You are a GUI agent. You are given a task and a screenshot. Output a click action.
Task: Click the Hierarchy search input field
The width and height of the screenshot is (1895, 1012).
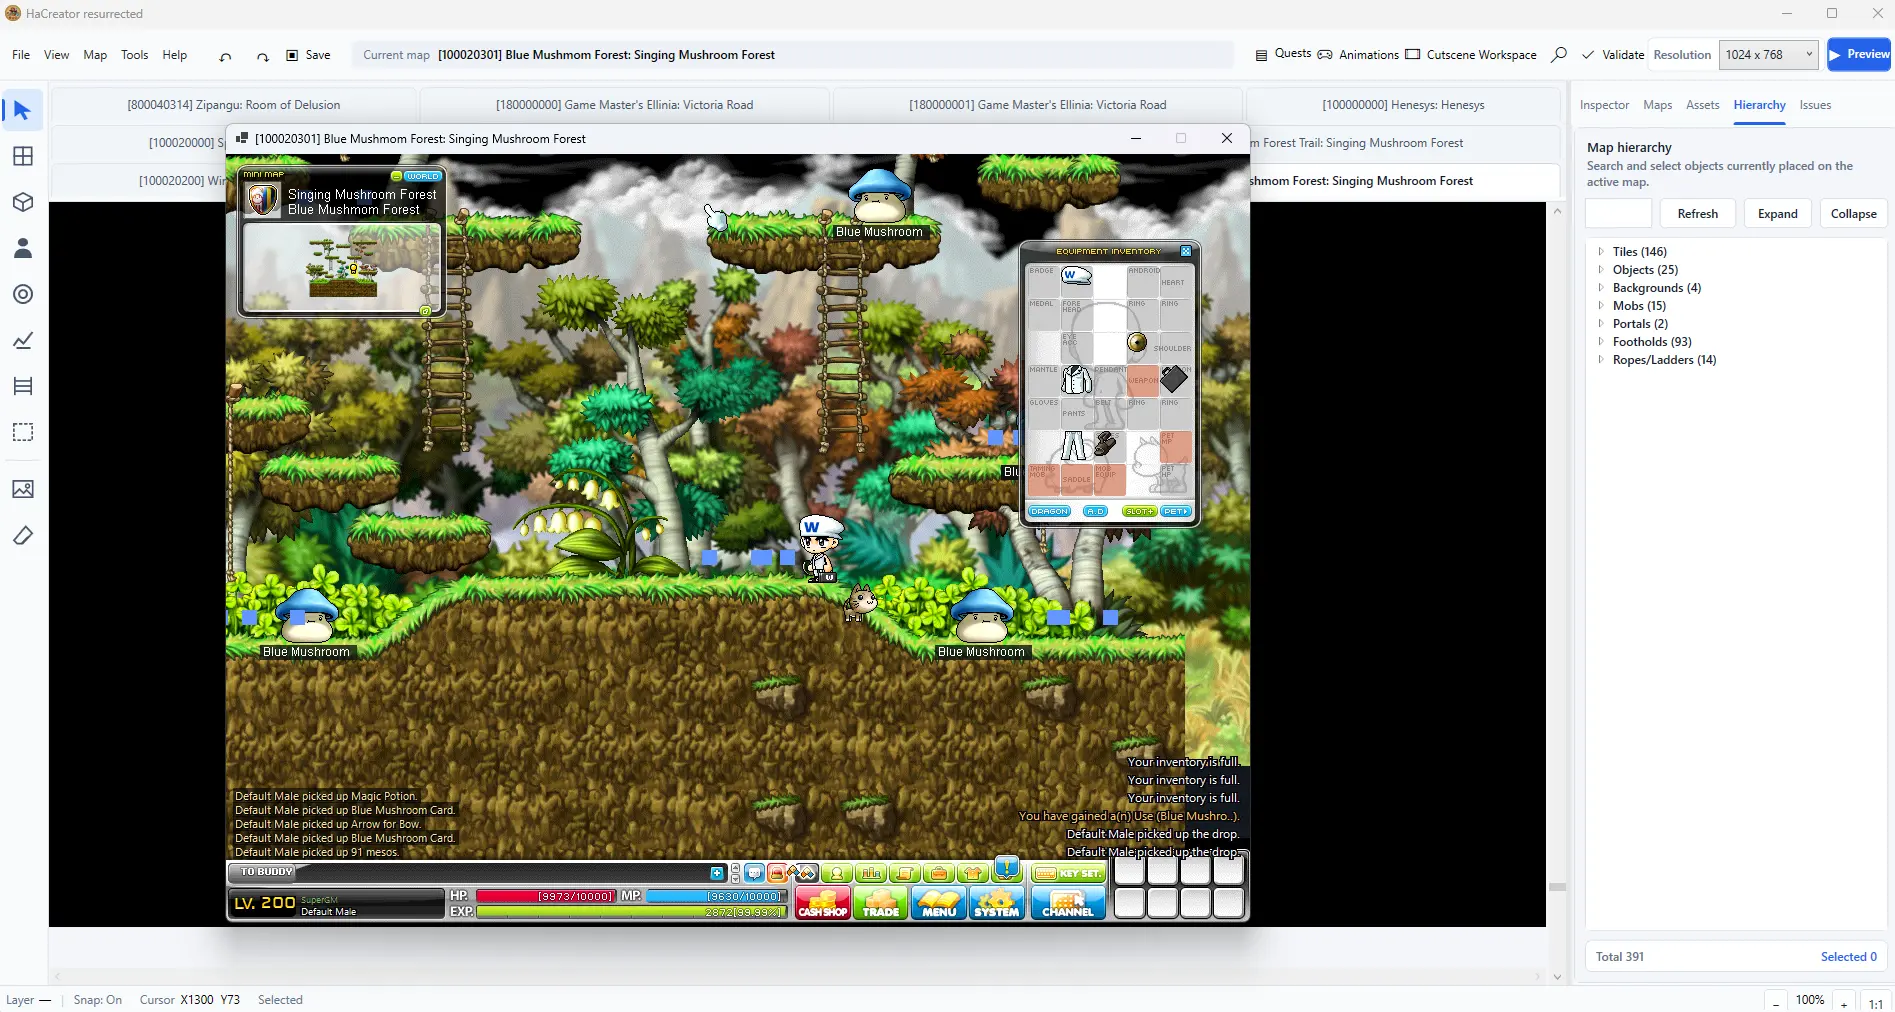[1618, 214]
